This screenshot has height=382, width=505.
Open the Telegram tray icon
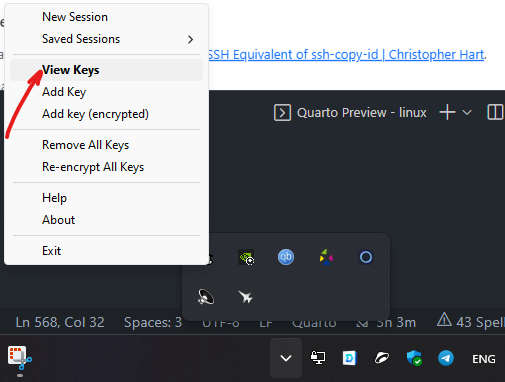tap(446, 358)
